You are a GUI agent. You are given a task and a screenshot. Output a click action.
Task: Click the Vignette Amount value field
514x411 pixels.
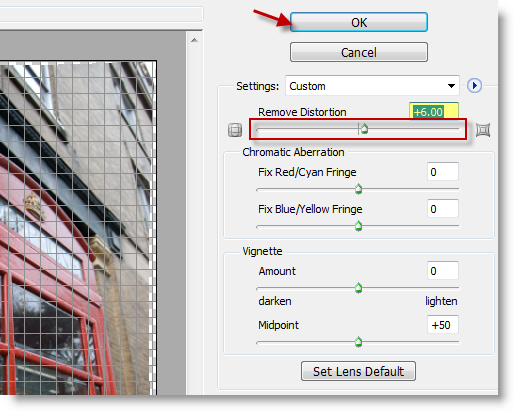(443, 271)
